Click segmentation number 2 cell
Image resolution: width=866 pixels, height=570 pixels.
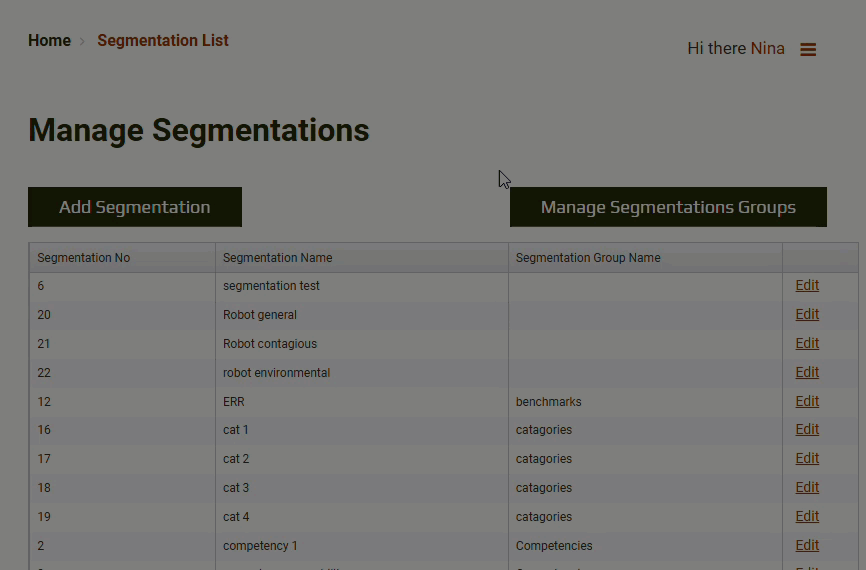click(x=122, y=546)
